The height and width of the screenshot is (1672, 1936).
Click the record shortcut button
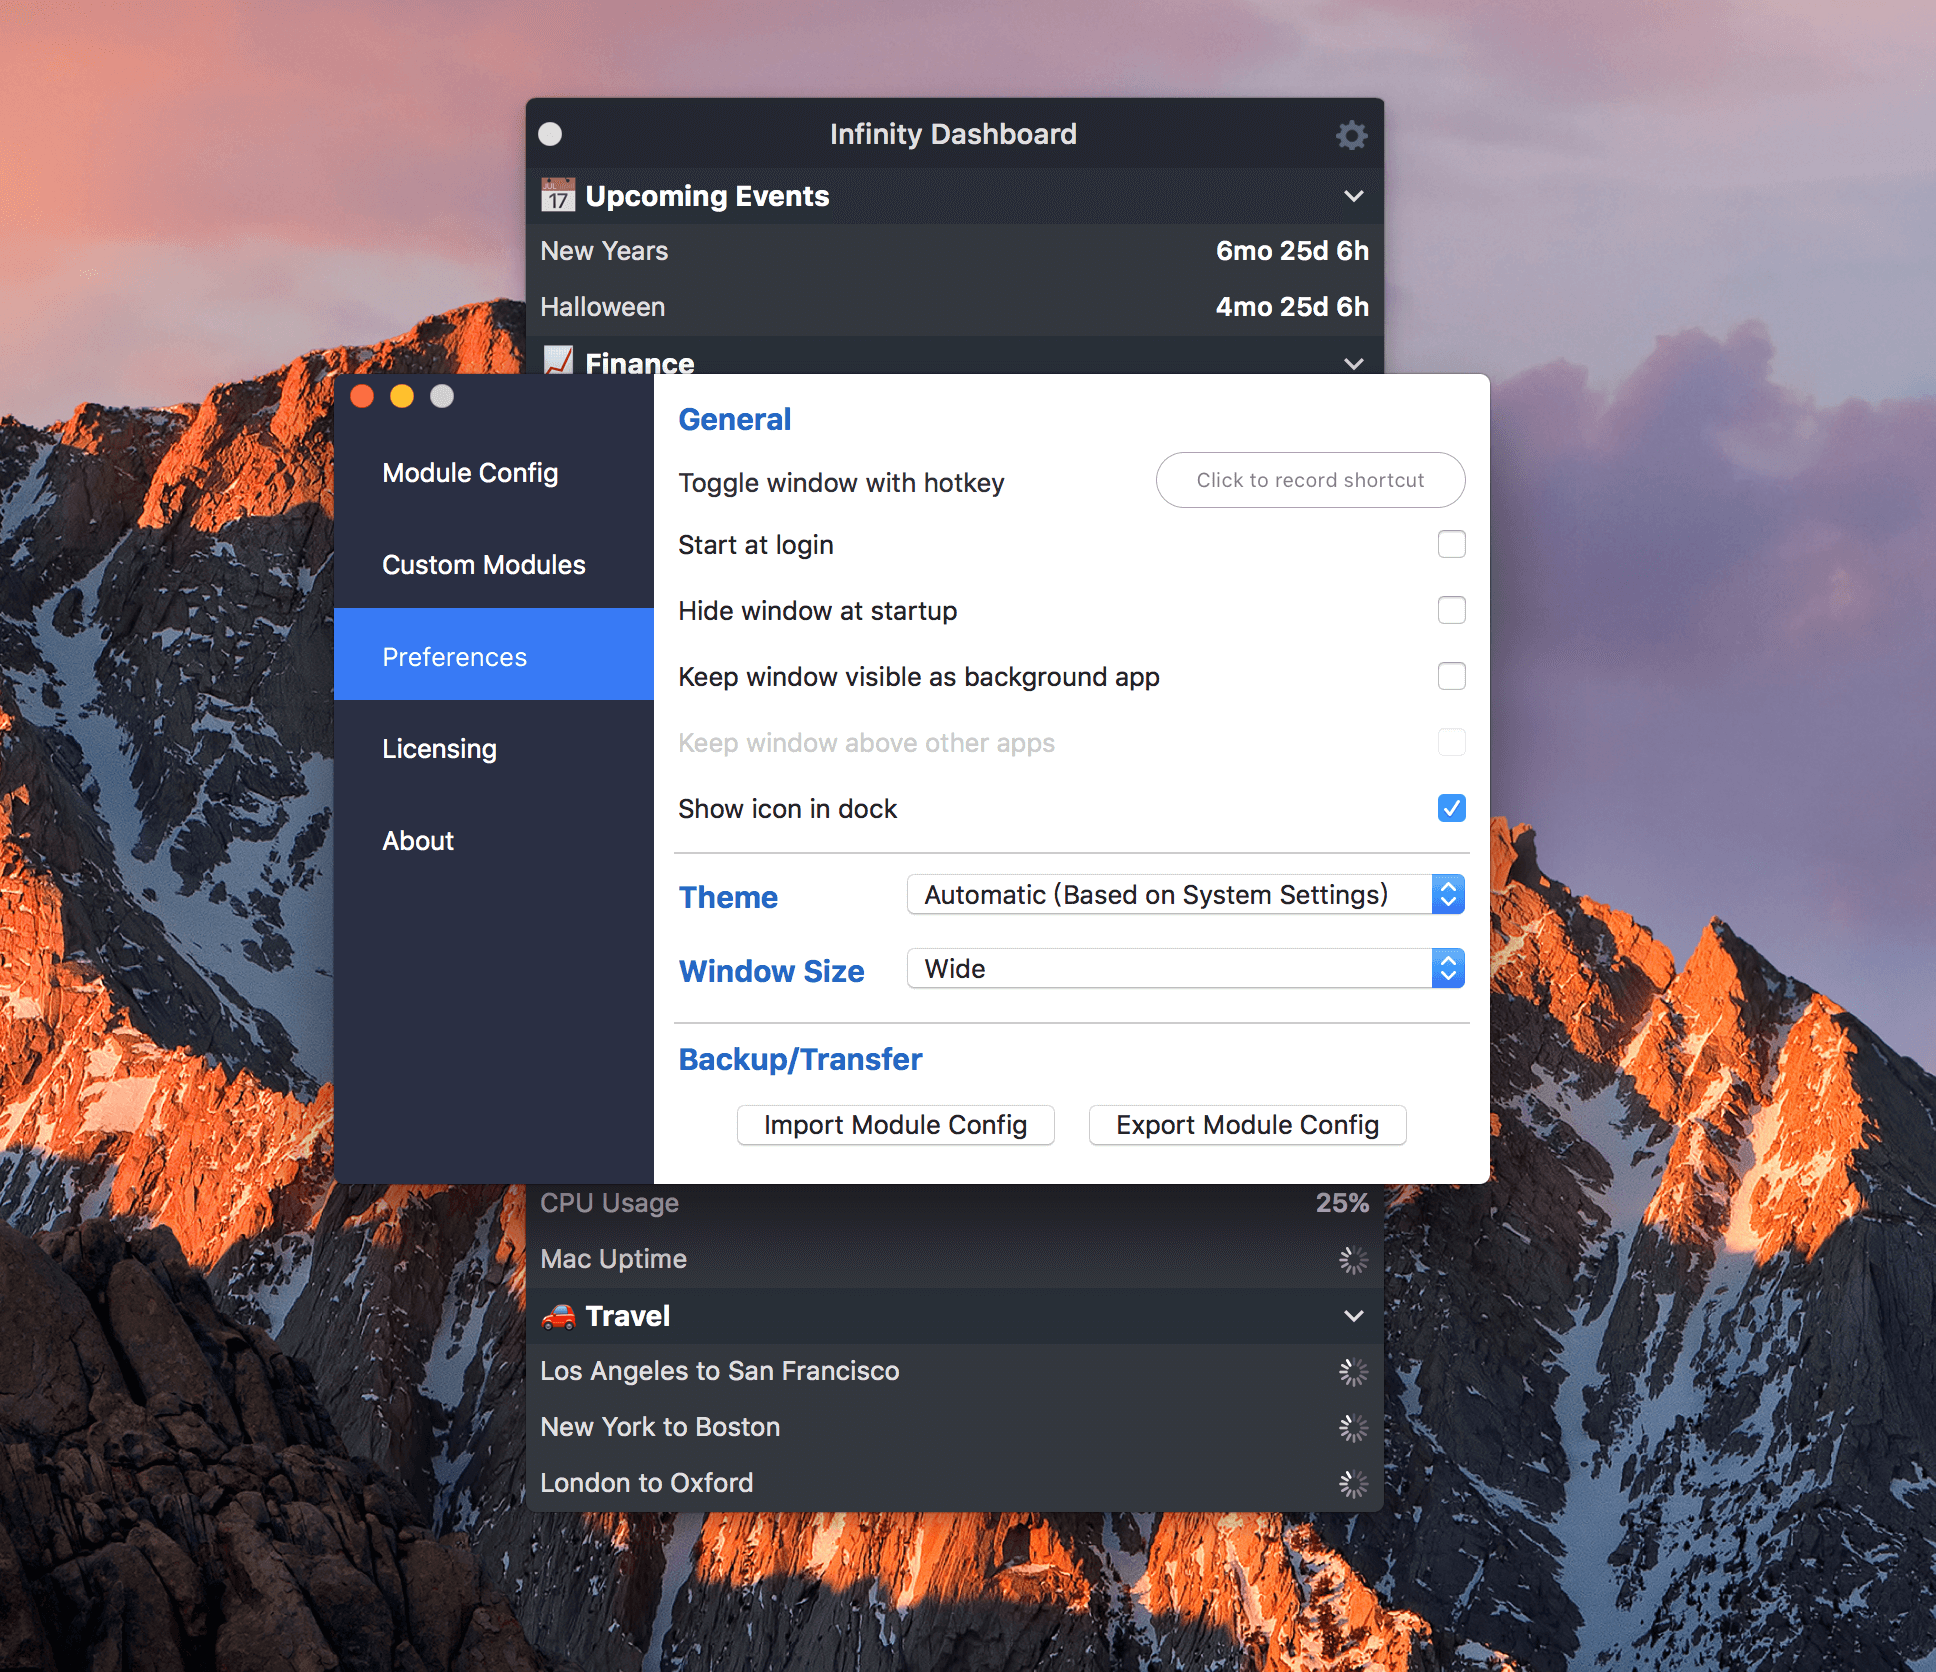click(x=1310, y=480)
